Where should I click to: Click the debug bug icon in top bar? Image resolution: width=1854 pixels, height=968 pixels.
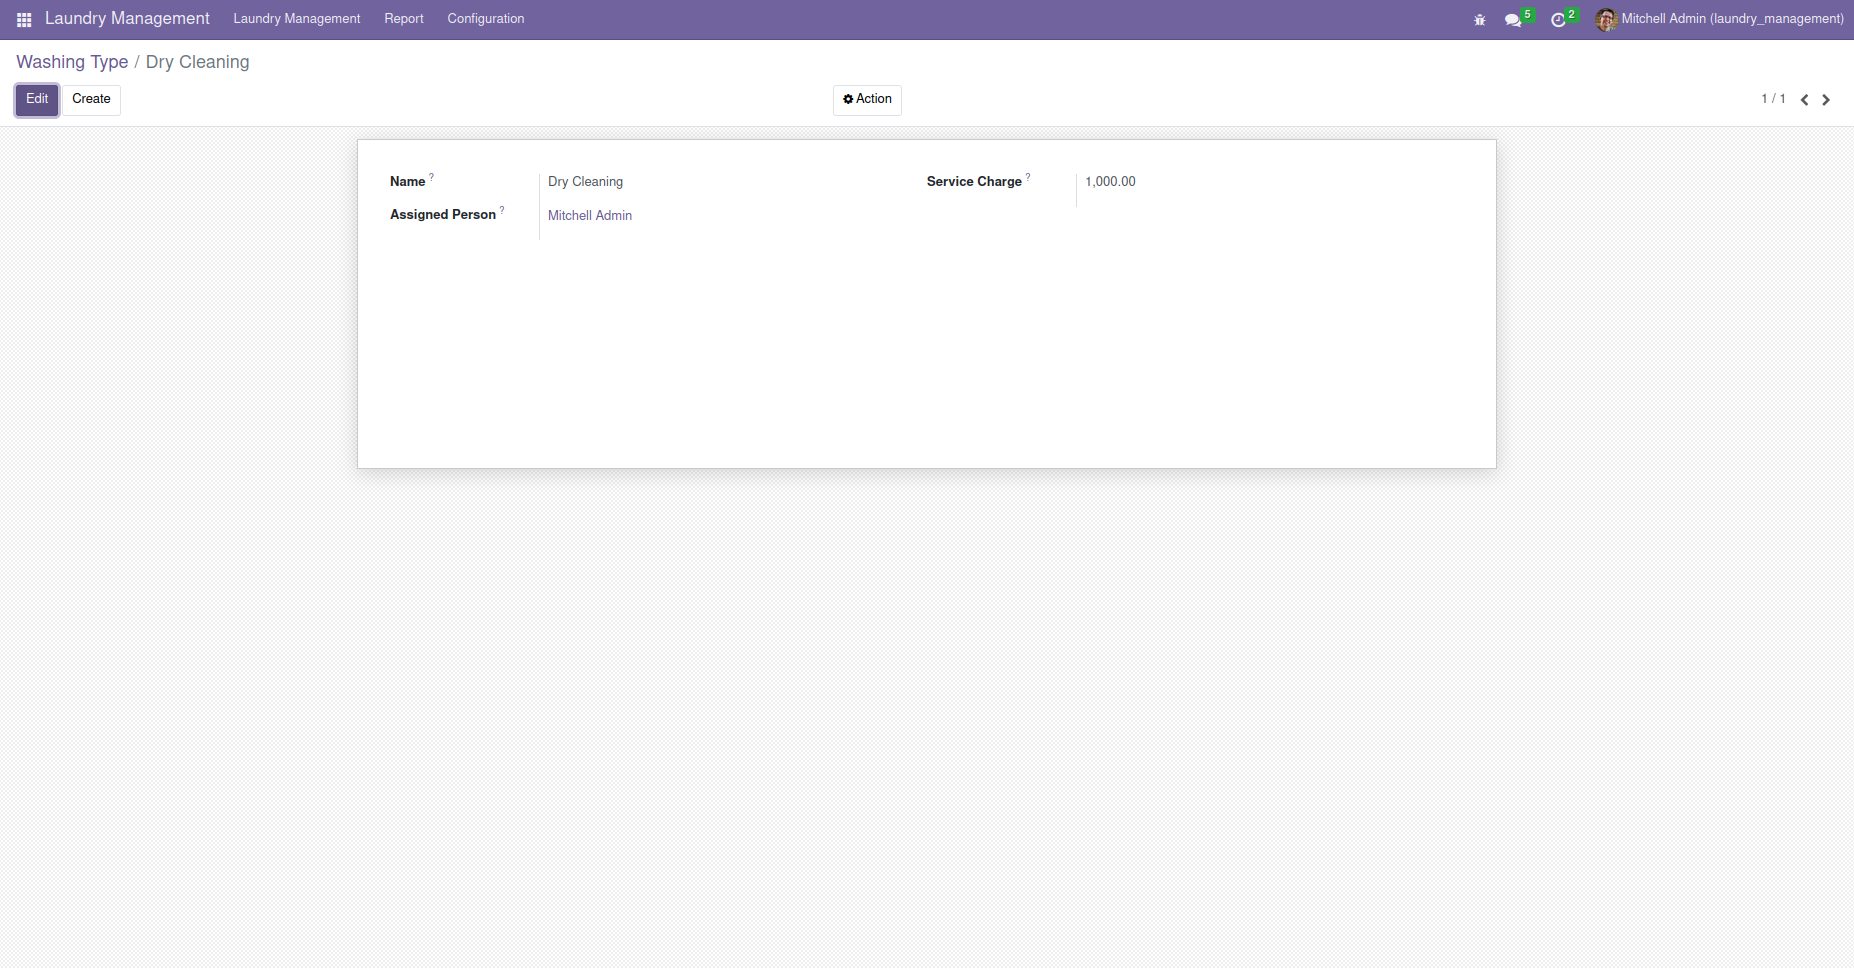click(x=1480, y=20)
